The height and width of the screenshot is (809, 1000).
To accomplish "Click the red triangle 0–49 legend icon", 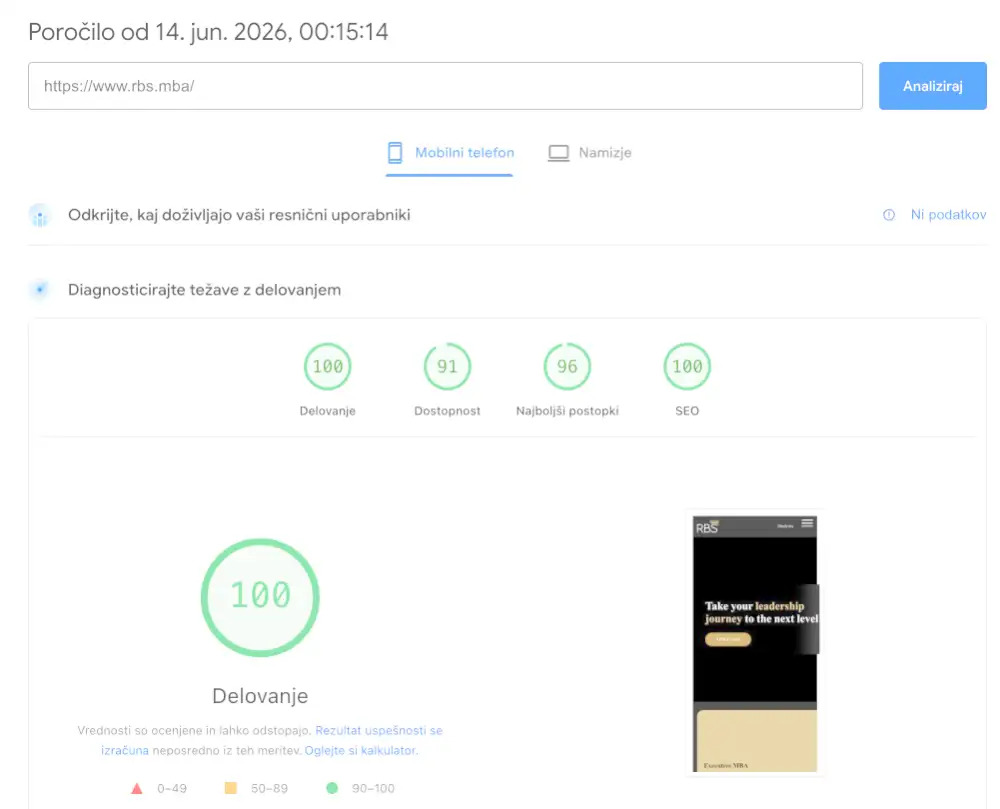I will coord(136,789).
